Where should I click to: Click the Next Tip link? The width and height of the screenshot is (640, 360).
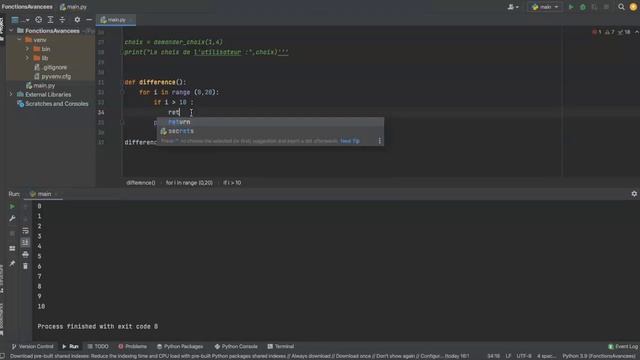coord(350,141)
